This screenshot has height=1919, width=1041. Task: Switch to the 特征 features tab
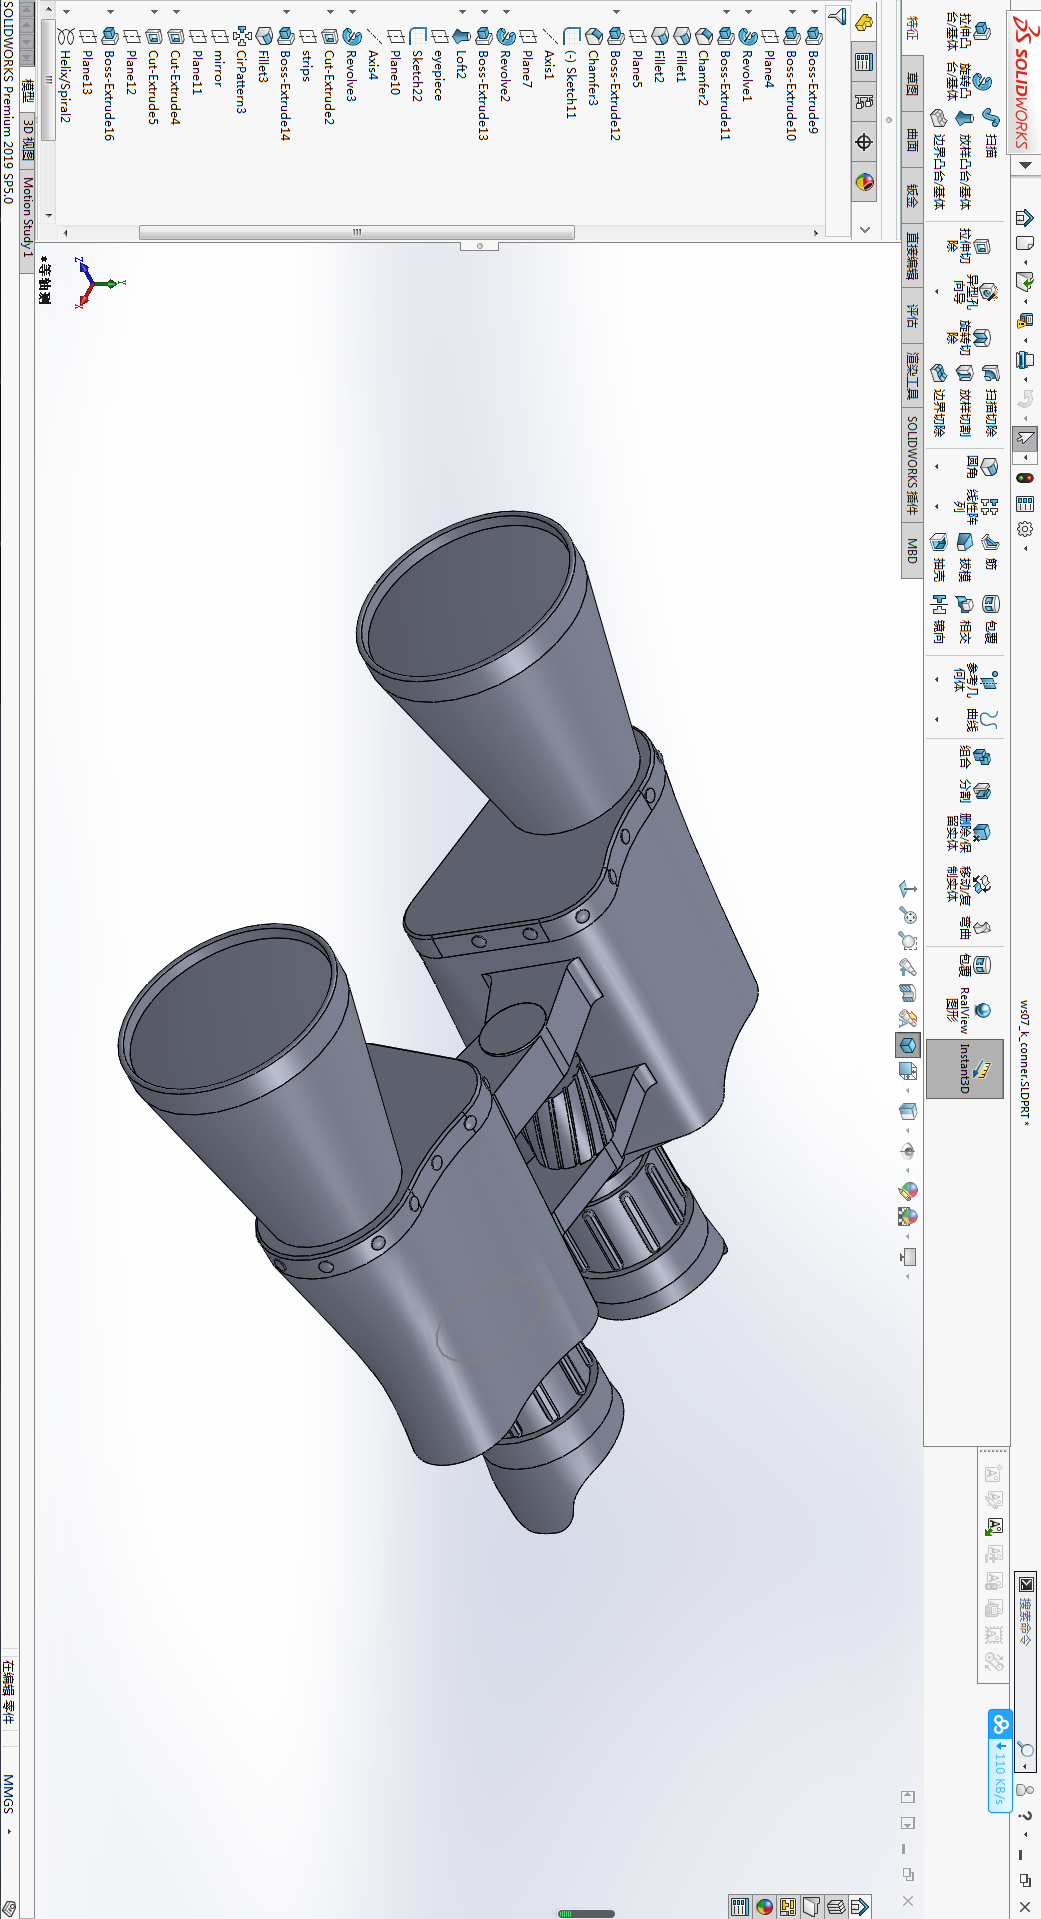click(x=912, y=28)
